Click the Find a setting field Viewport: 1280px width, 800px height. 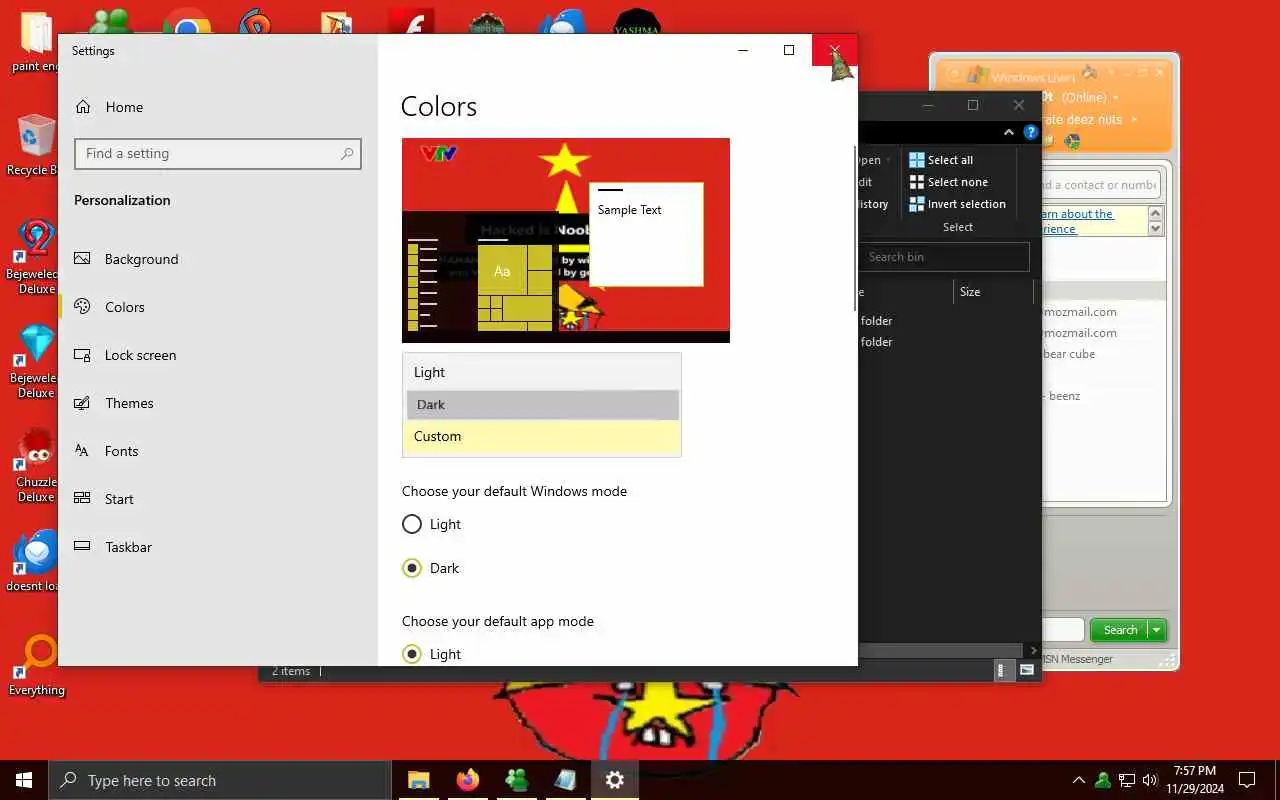pyautogui.click(x=217, y=154)
